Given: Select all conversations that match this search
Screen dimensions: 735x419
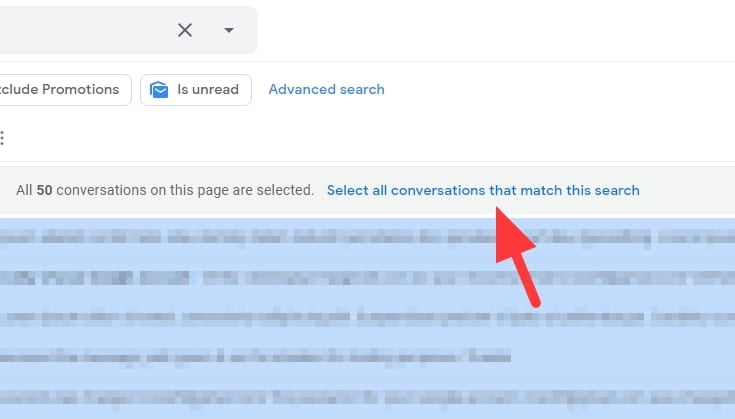Looking at the screenshot, I should 483,190.
